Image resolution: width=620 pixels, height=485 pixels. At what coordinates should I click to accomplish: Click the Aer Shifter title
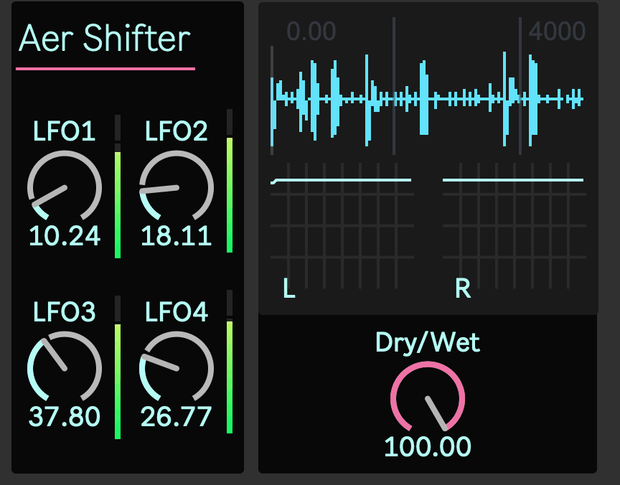click(x=105, y=38)
